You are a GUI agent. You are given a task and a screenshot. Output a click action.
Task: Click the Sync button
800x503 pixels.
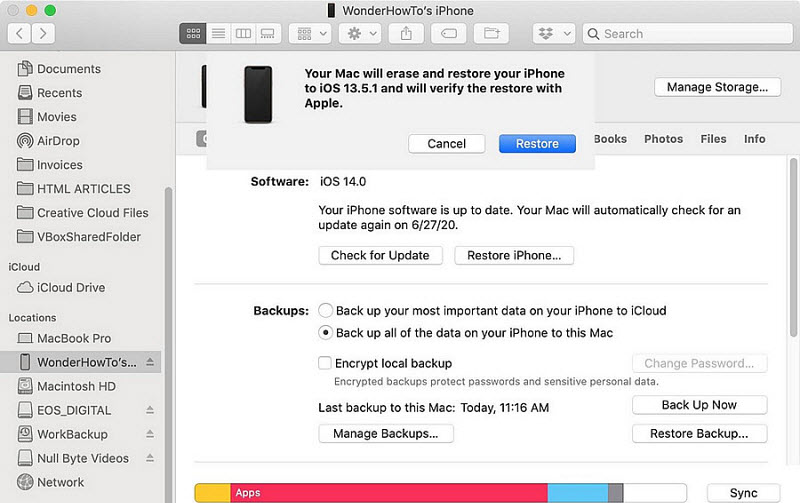(743, 493)
